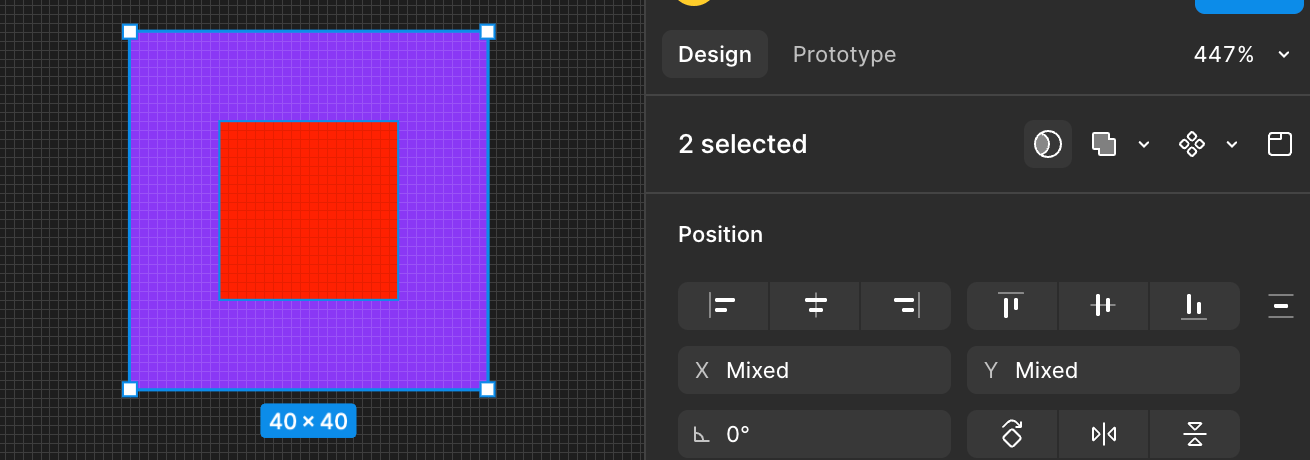Open the component options chevron
Viewport: 1310px width, 460px height.
click(1232, 144)
